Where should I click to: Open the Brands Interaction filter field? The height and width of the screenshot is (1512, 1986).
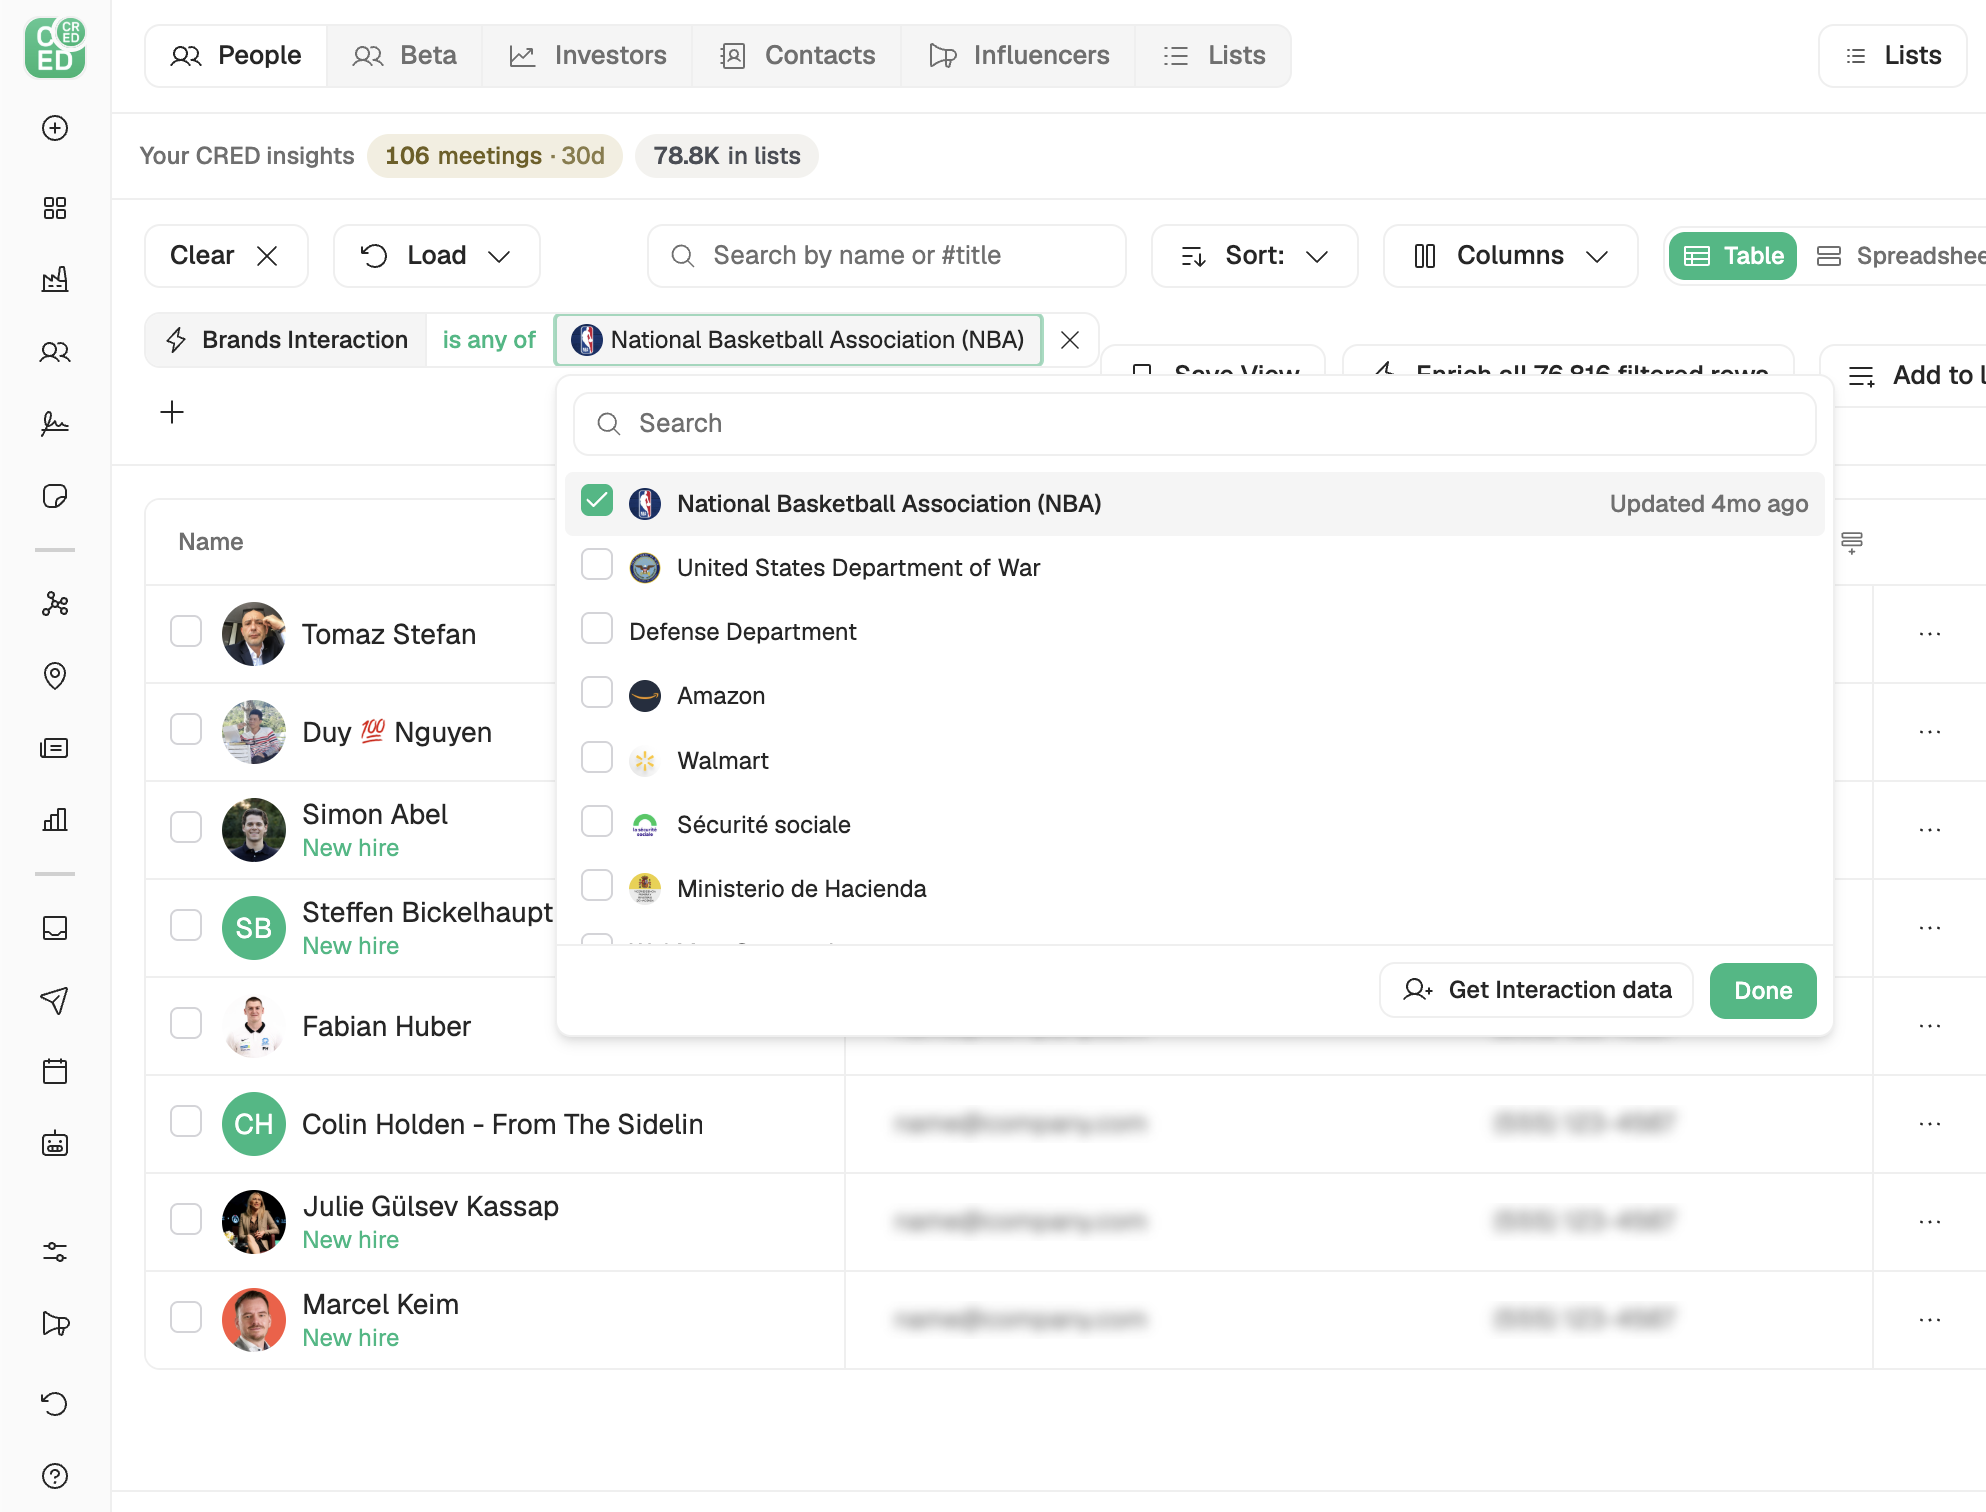point(287,340)
